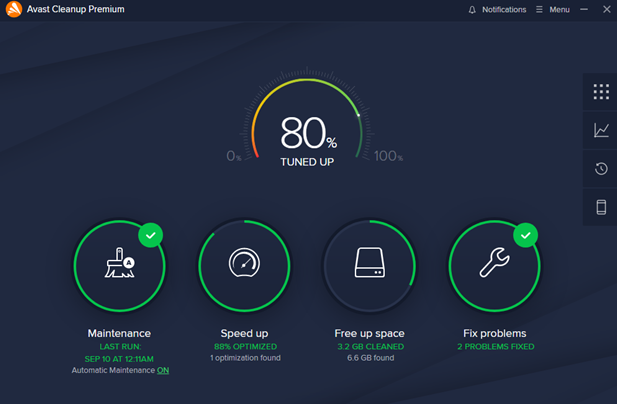Open the Speed up gauge icon
Viewport: 617px width, 404px height.
(x=244, y=265)
